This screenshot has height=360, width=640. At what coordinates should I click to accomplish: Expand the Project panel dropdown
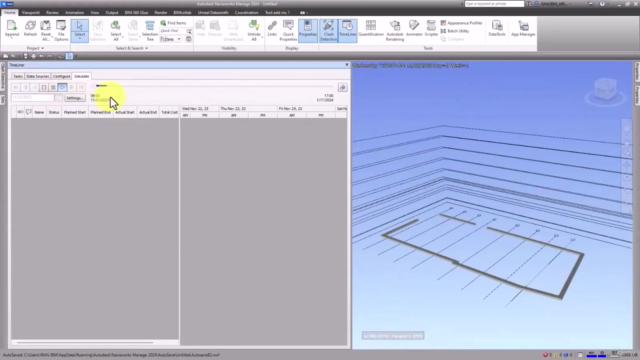[35, 48]
